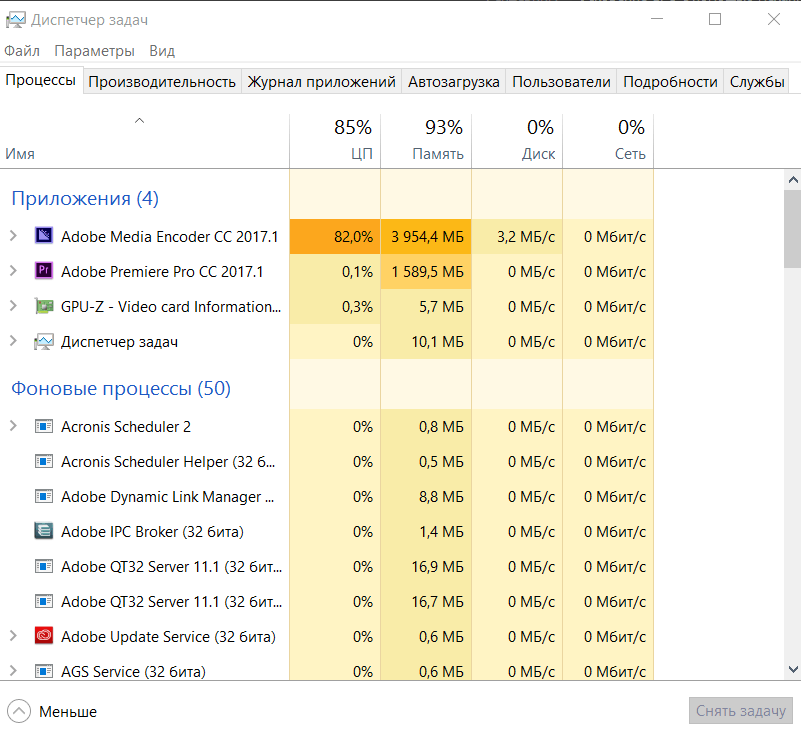Click the 0,3% CPU value for GPU-Z

coord(357,307)
